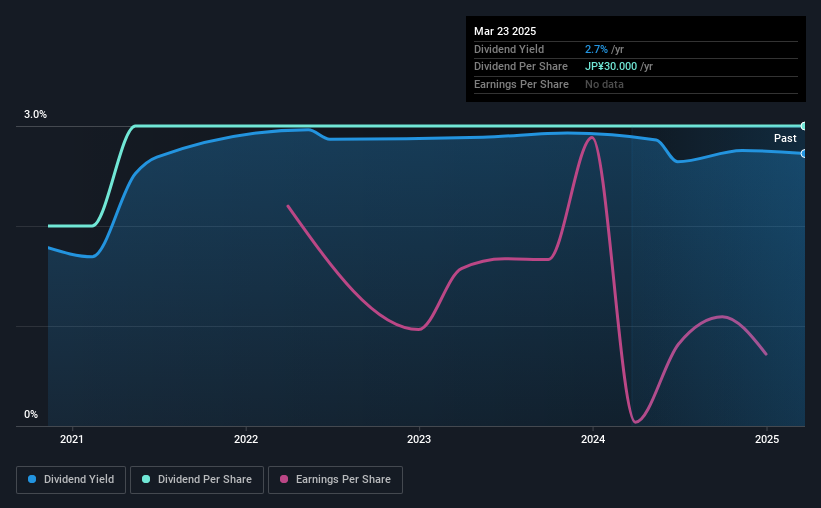Click the 2021 x-axis label

click(x=72, y=439)
